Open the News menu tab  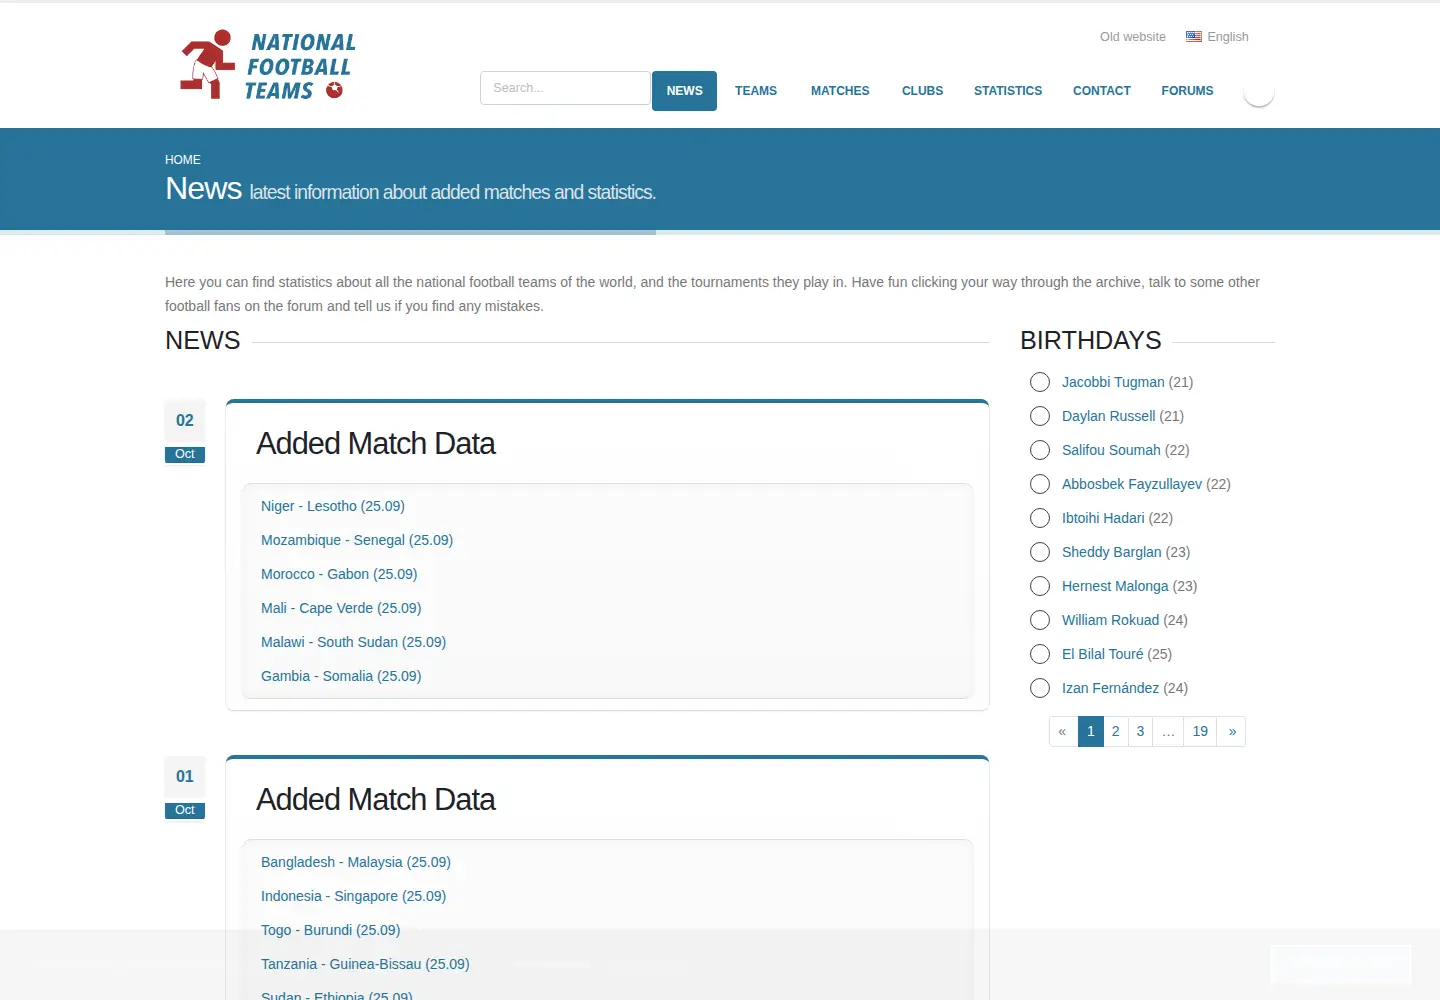(x=684, y=91)
